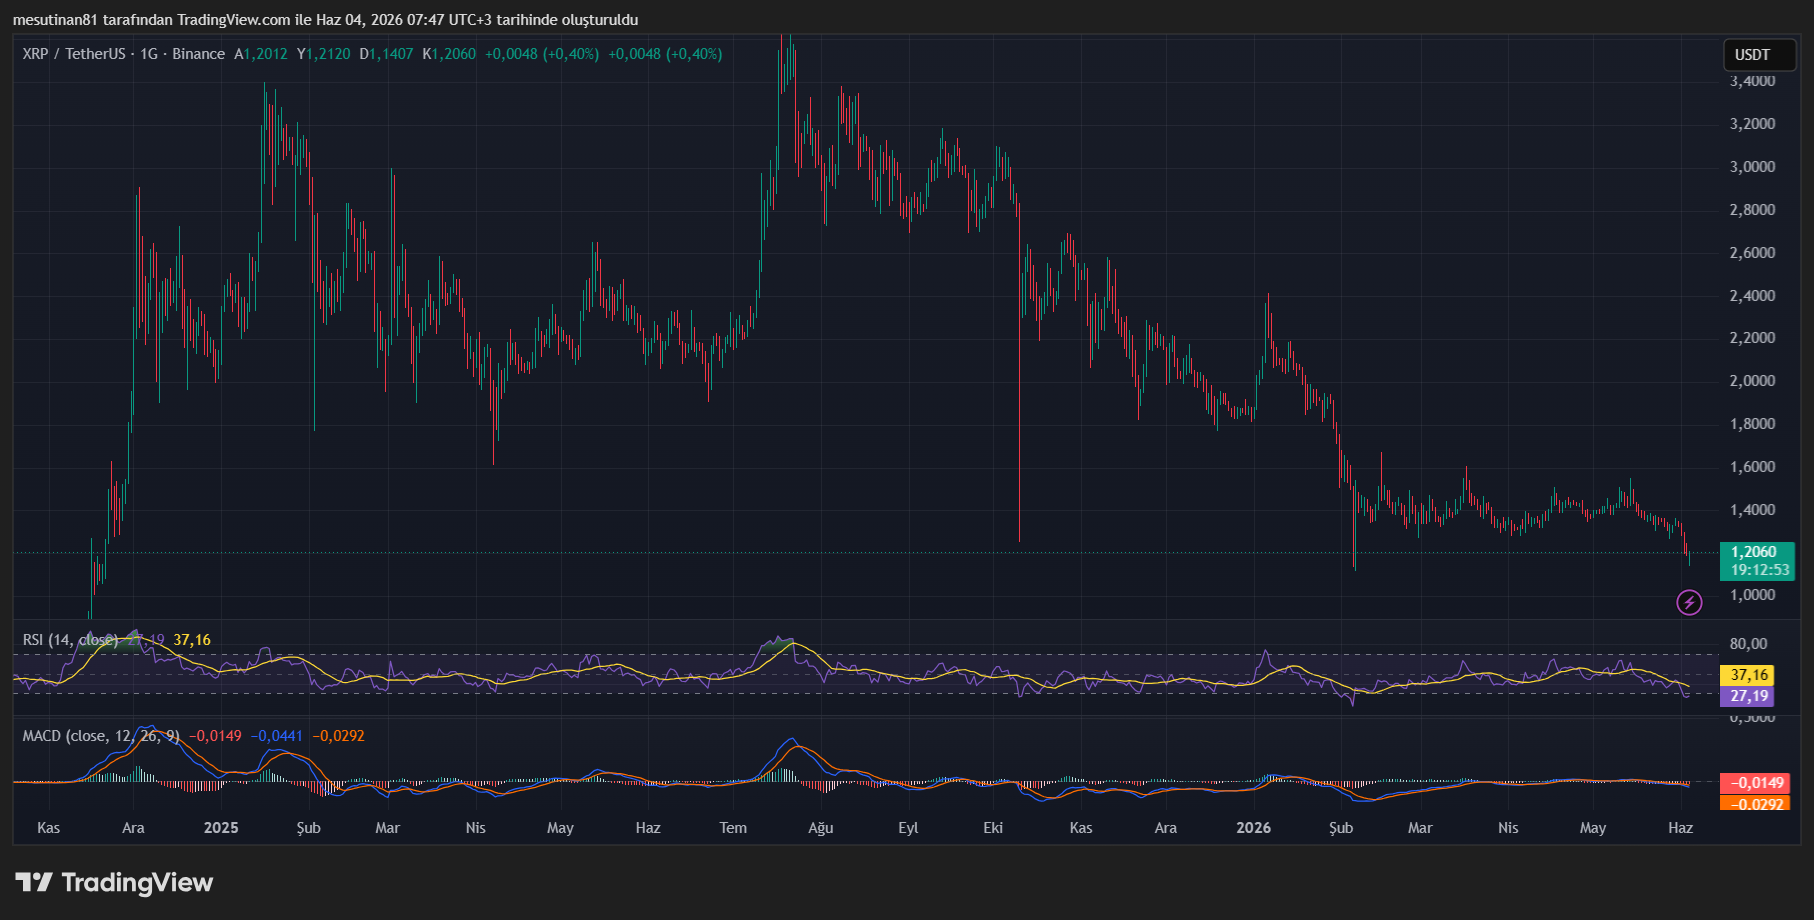Click the 2026 year label on time axis
The width and height of the screenshot is (1814, 920).
click(x=1254, y=828)
